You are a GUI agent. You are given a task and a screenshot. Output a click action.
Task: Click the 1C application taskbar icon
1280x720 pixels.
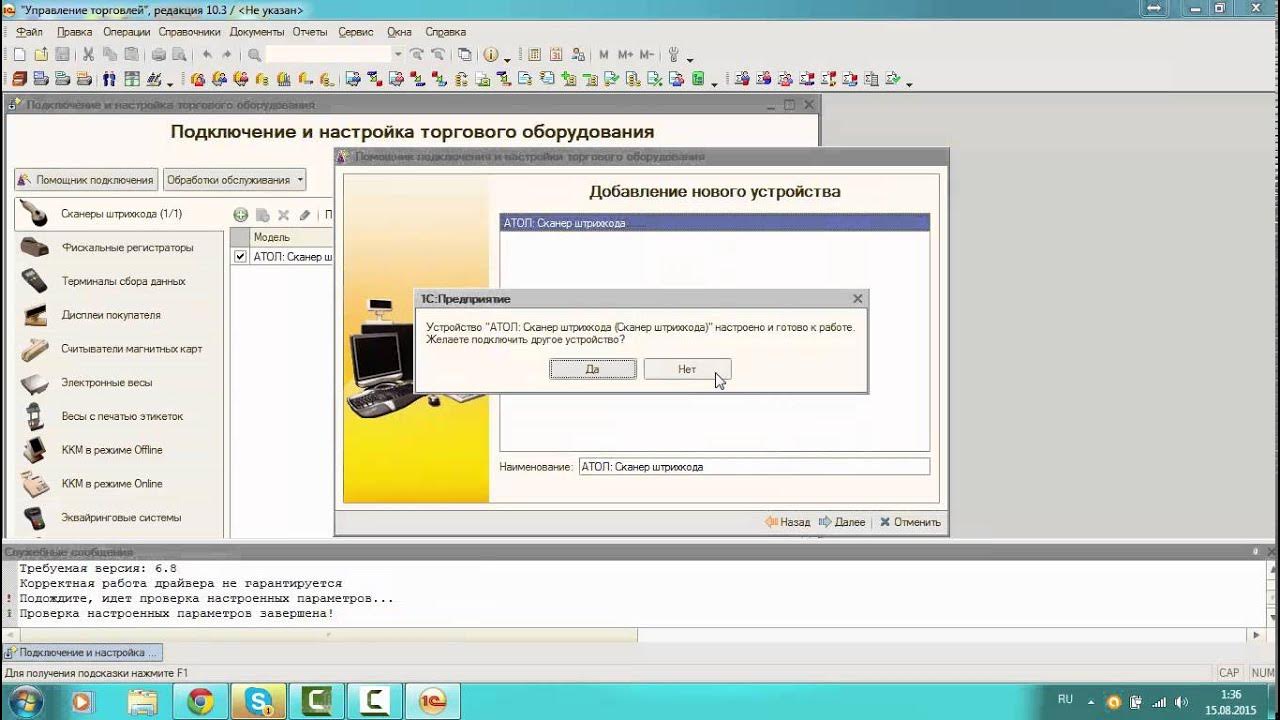(432, 702)
